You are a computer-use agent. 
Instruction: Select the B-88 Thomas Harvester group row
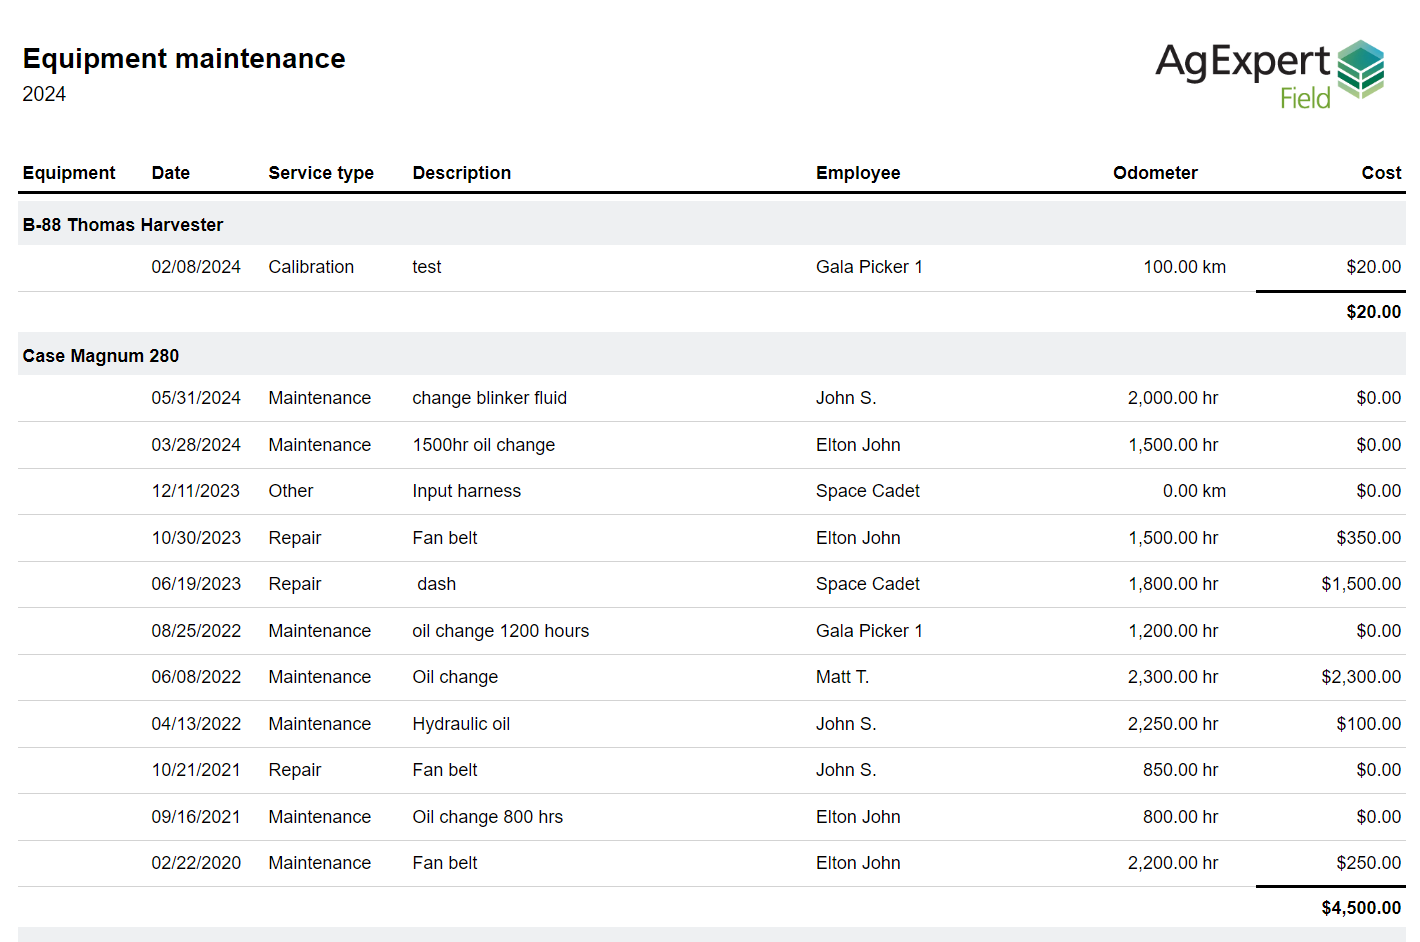pos(123,225)
